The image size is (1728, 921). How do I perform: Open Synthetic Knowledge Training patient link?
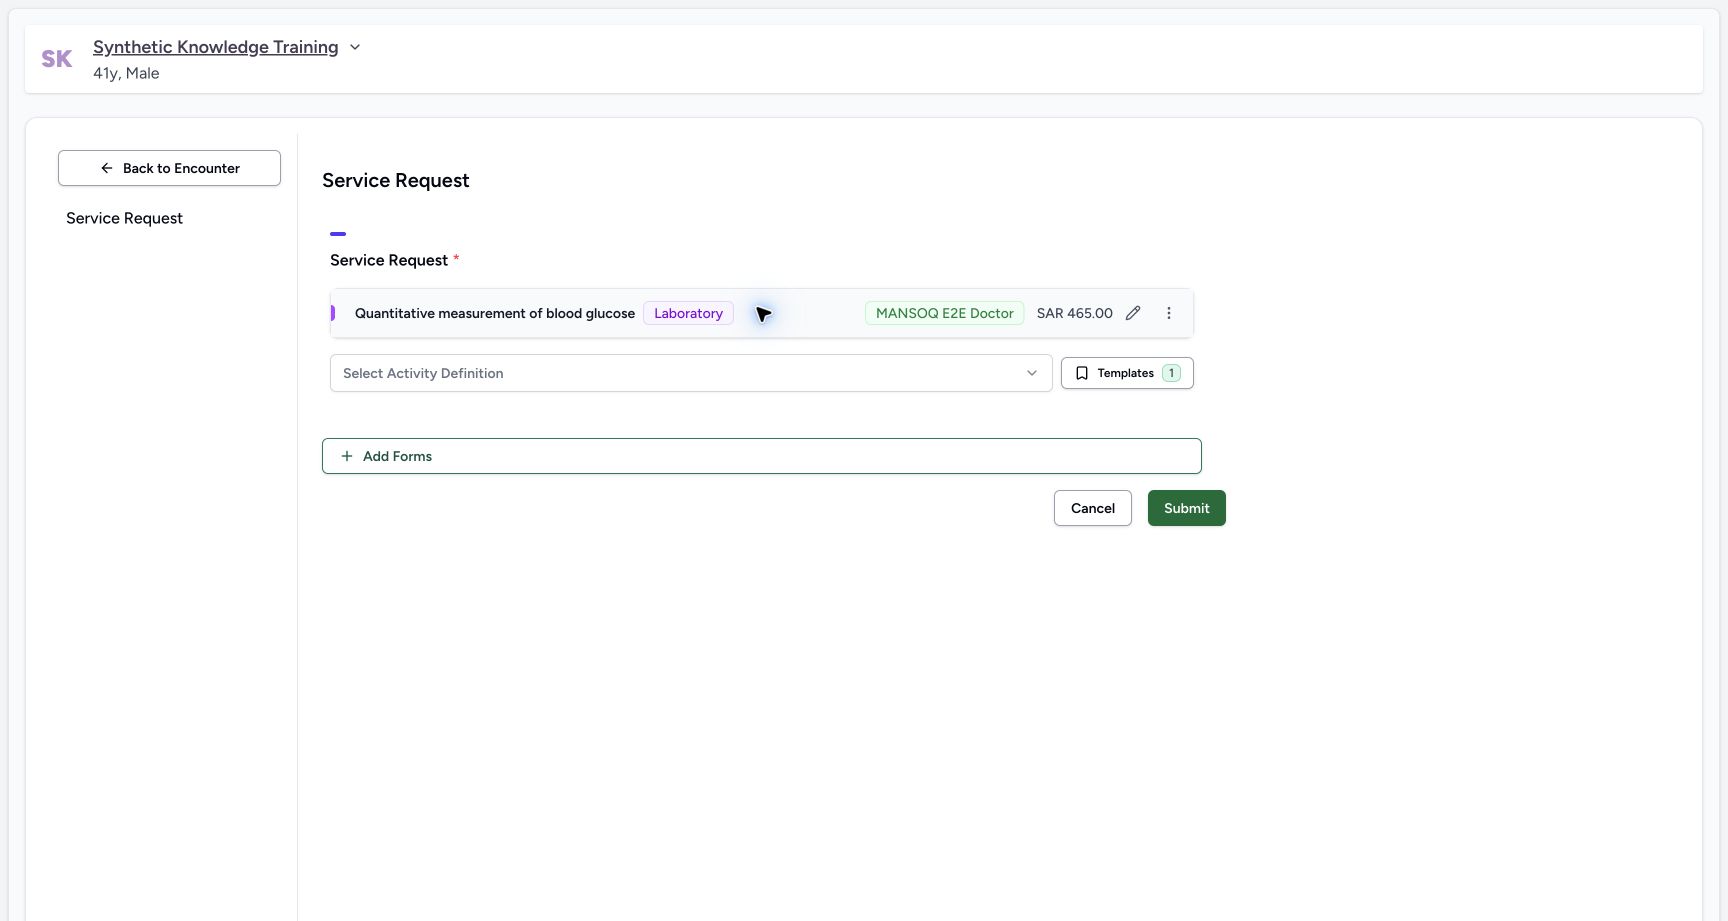(216, 47)
